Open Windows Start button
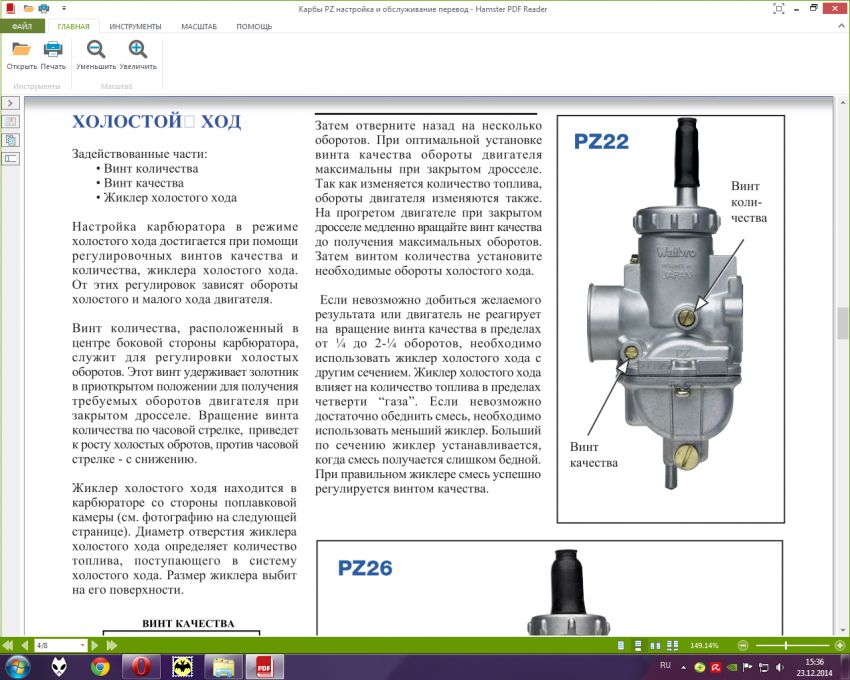The width and height of the screenshot is (850, 680). [x=17, y=666]
